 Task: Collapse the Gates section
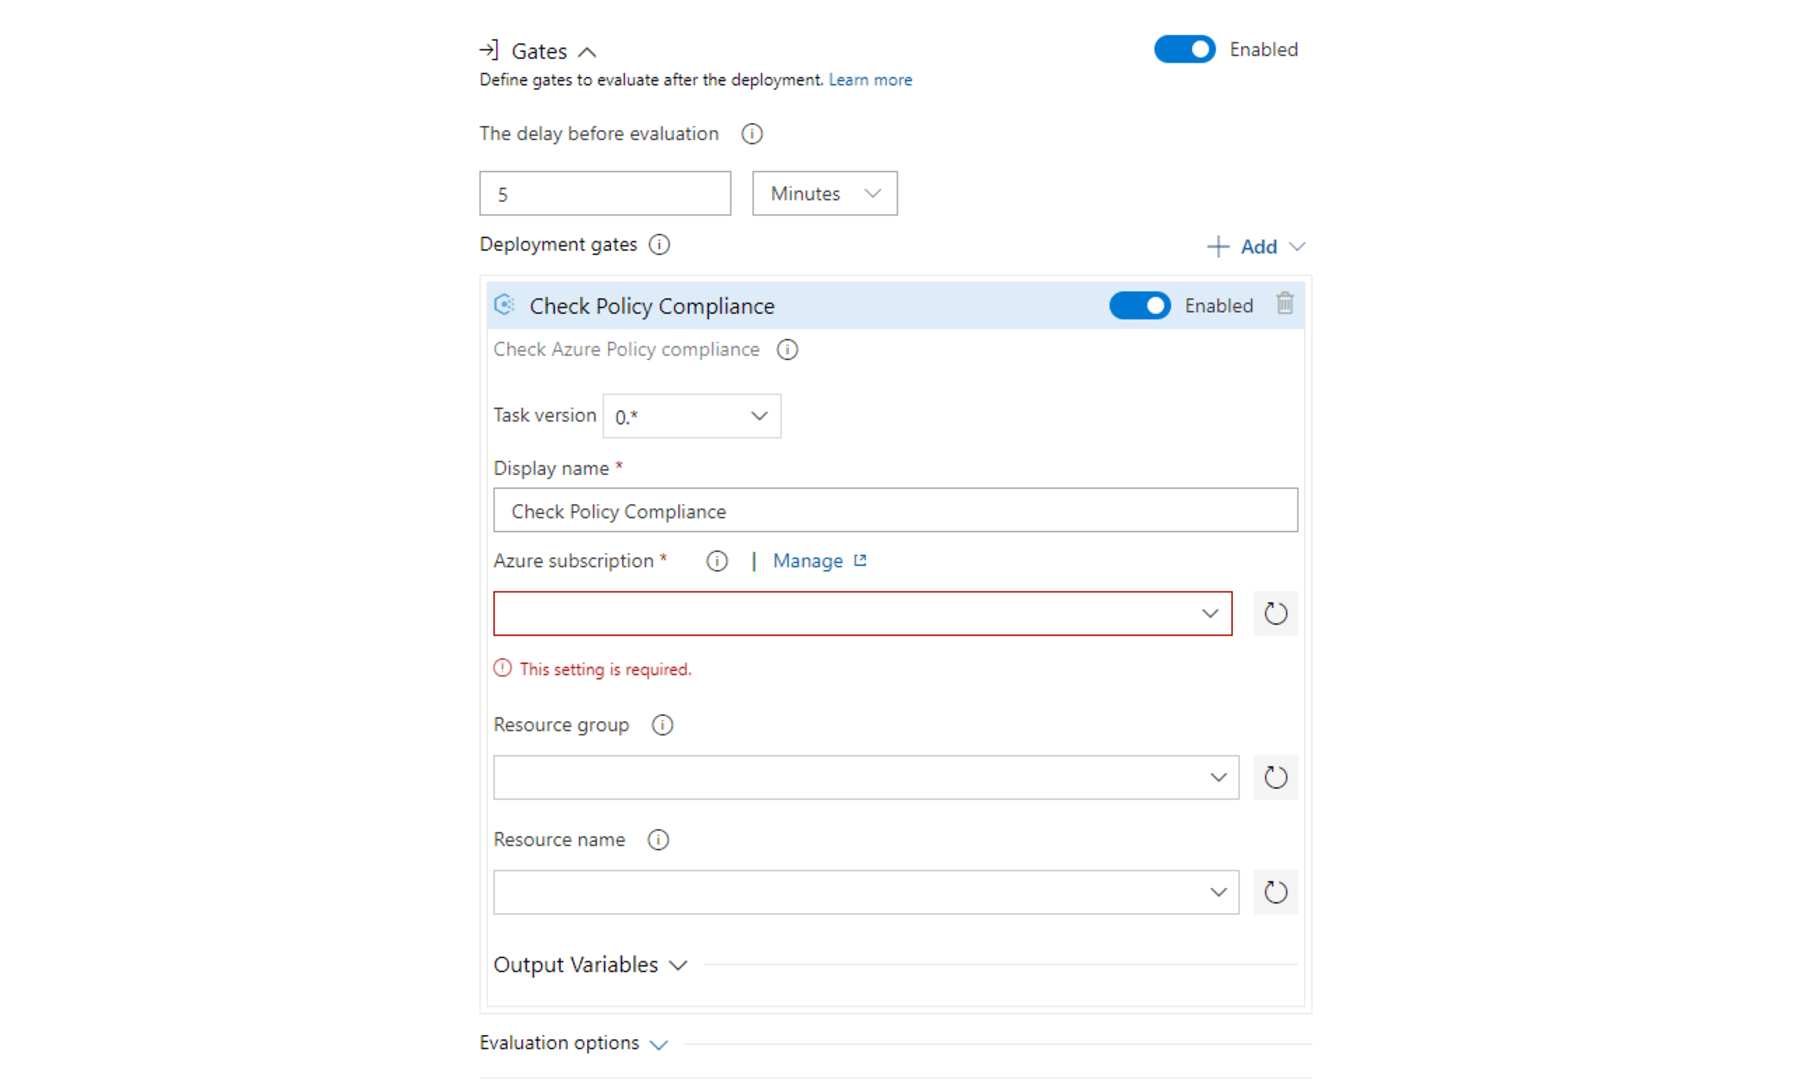(588, 50)
